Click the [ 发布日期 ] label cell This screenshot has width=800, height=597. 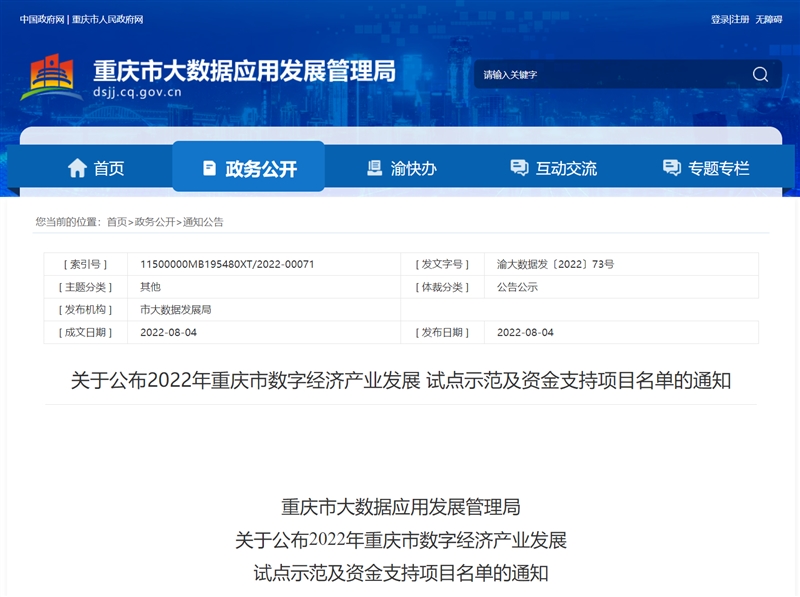coord(442,332)
